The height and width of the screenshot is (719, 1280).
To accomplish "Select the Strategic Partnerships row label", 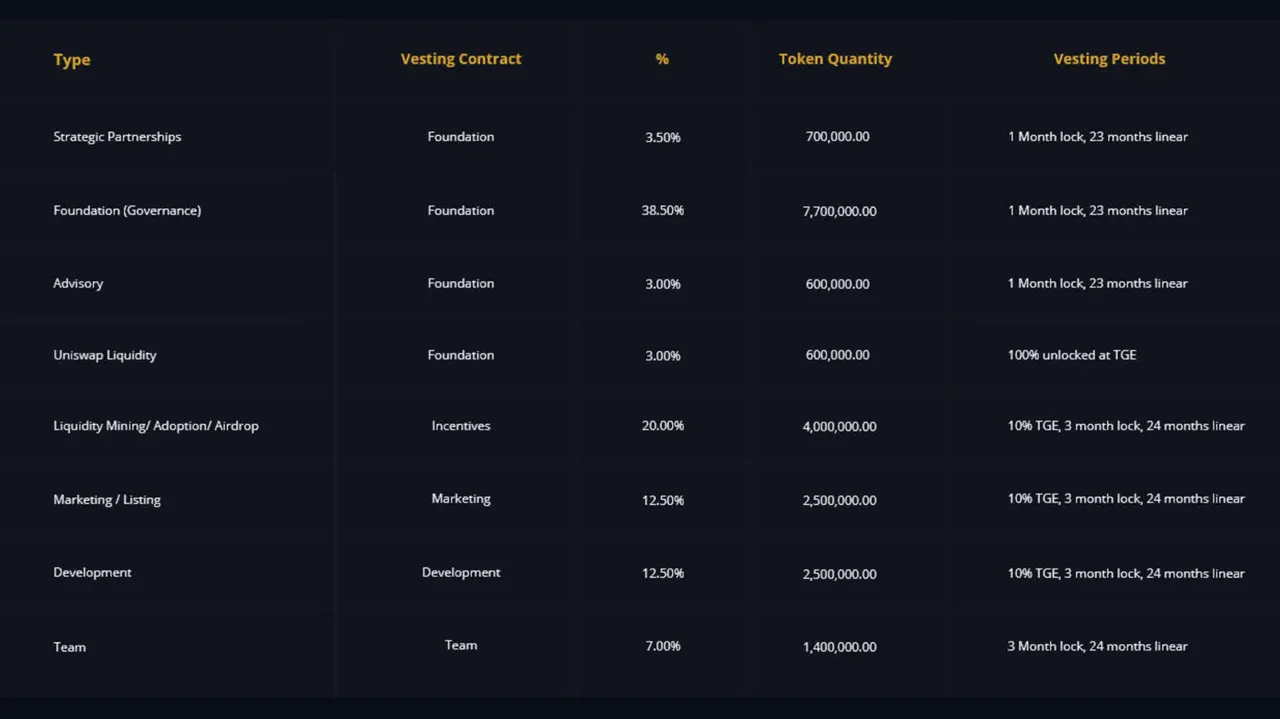I will coord(117,137).
